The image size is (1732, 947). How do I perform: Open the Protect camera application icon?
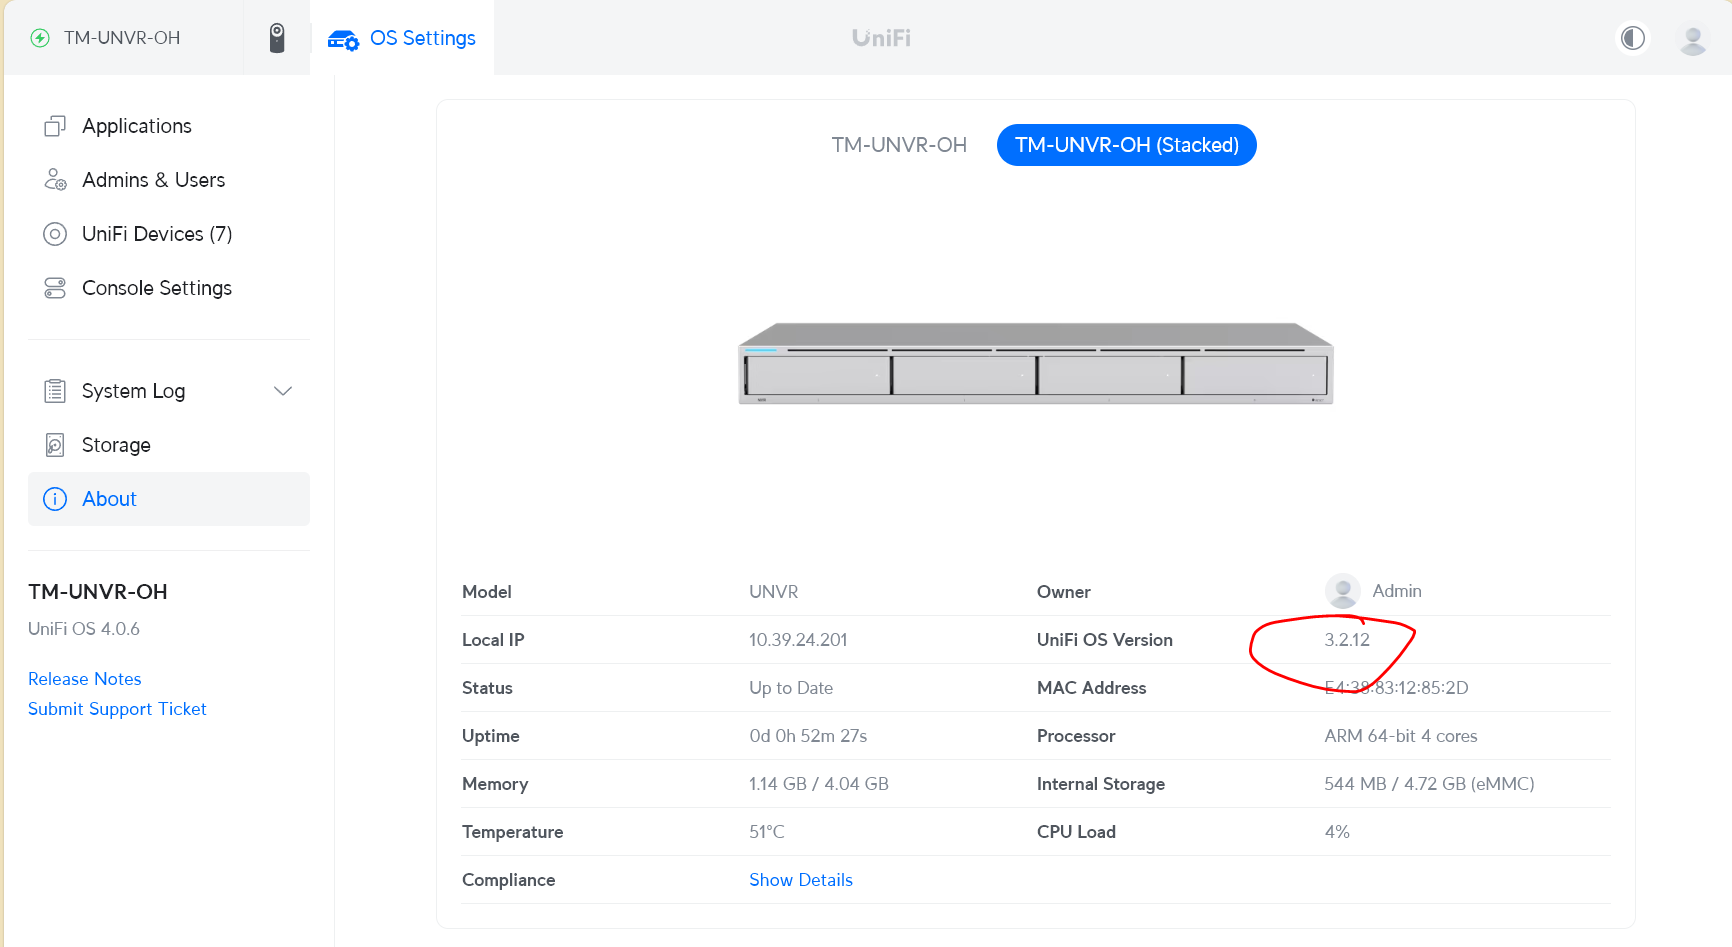pos(277,38)
